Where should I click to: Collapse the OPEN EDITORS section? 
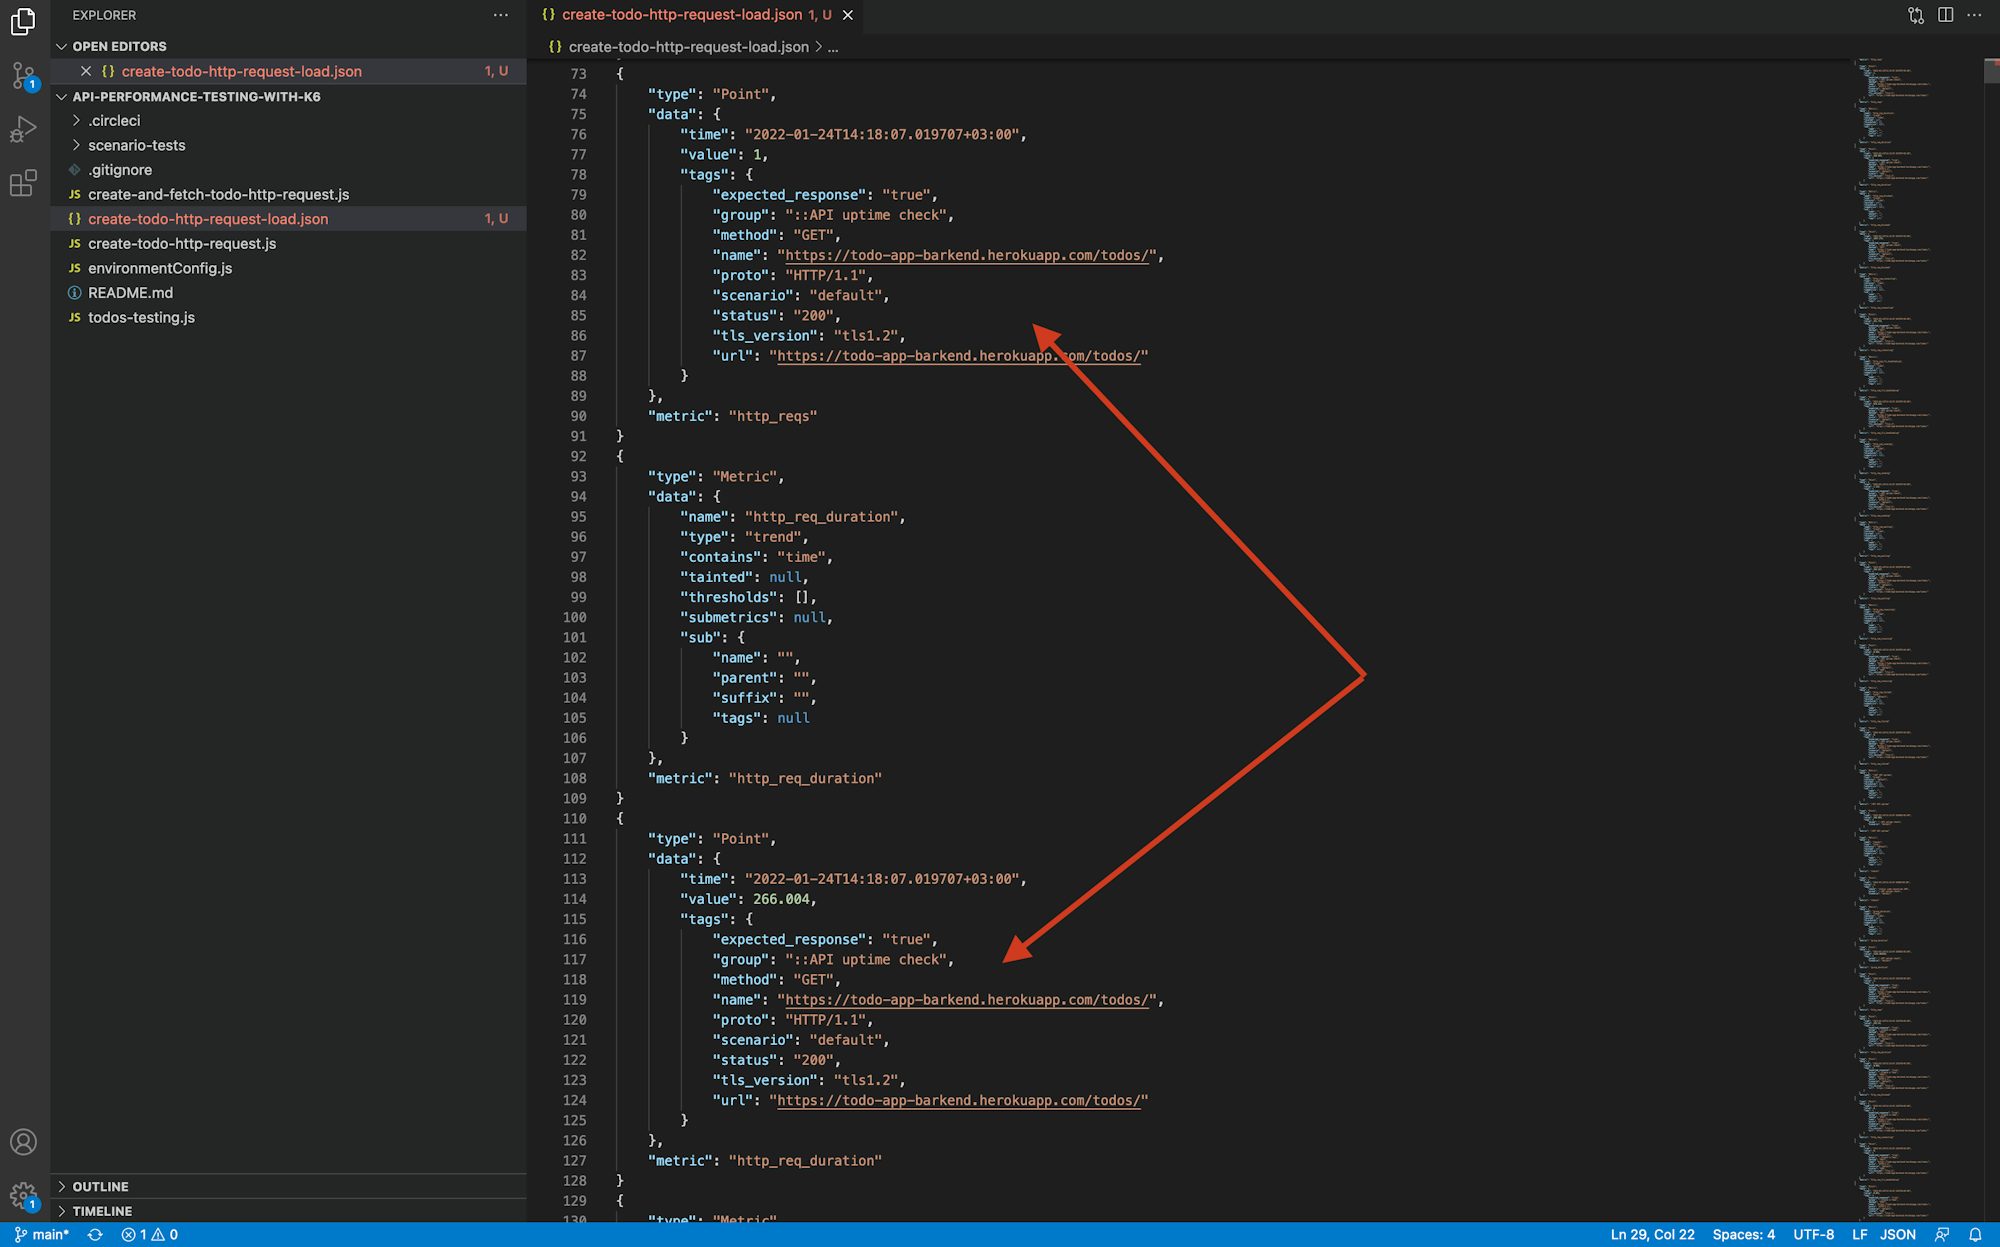[x=116, y=46]
